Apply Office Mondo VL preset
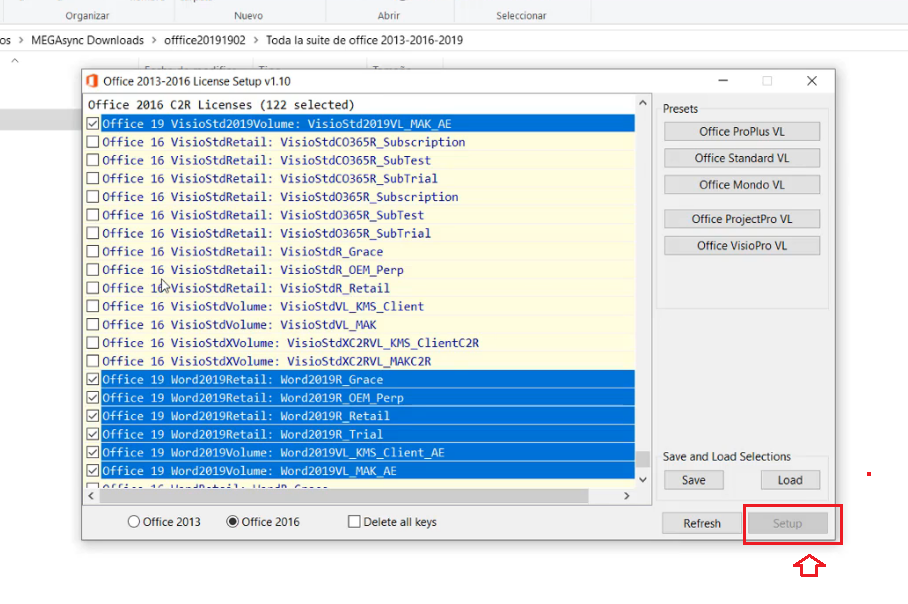 click(x=742, y=185)
